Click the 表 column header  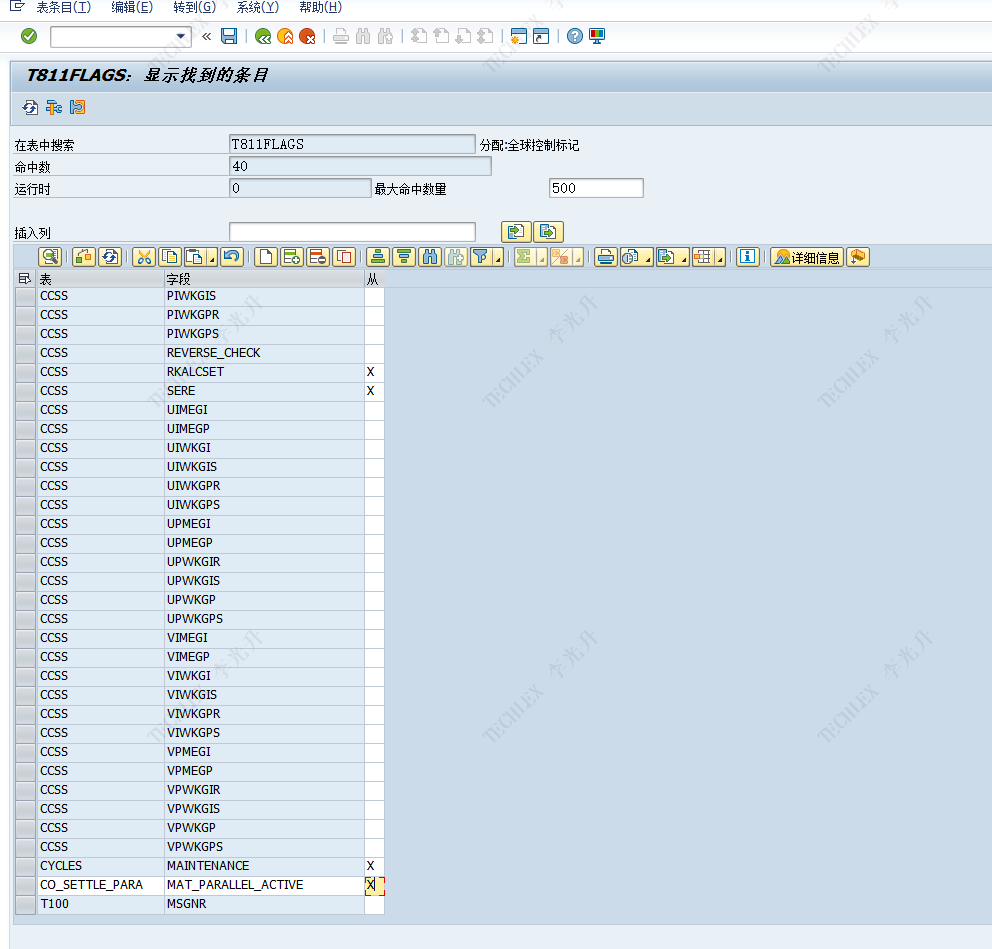coord(100,279)
